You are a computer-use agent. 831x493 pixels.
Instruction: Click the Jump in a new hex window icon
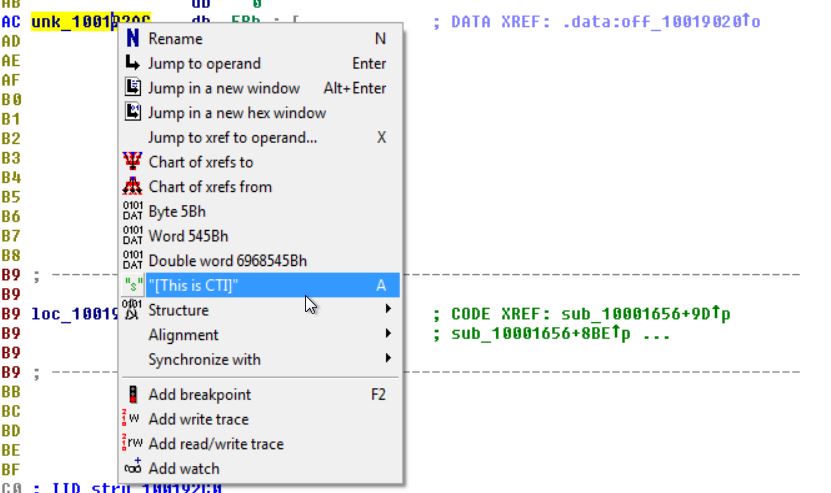132,112
